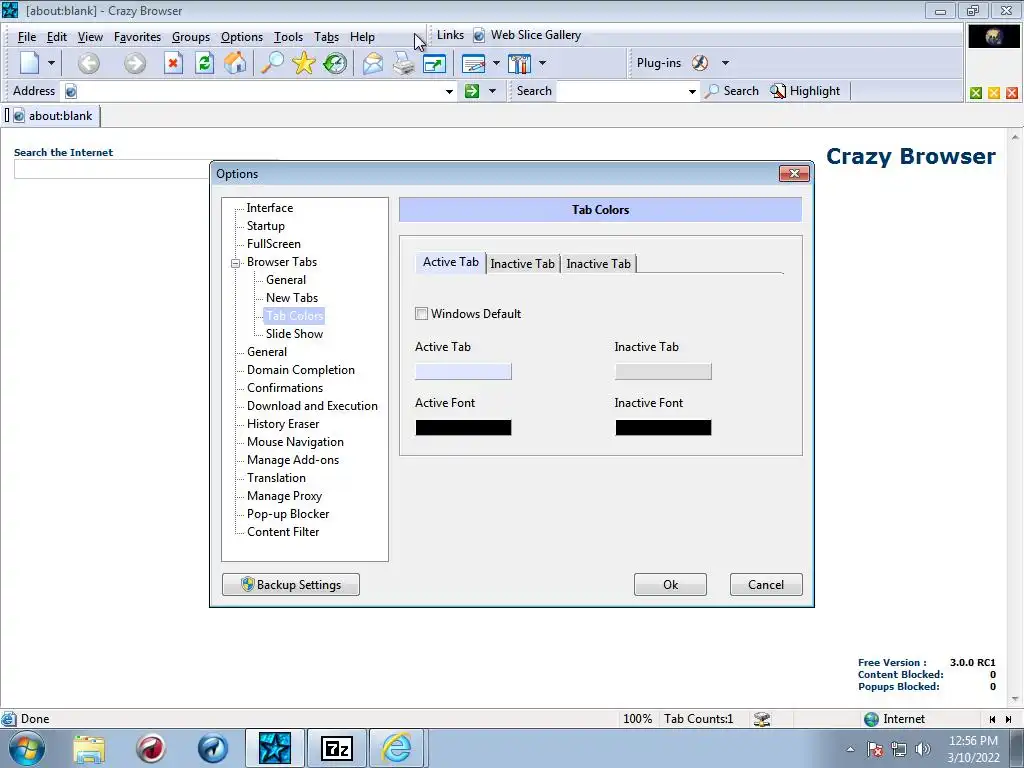Click the Mail envelope icon
The height and width of the screenshot is (768, 1024).
(x=373, y=63)
